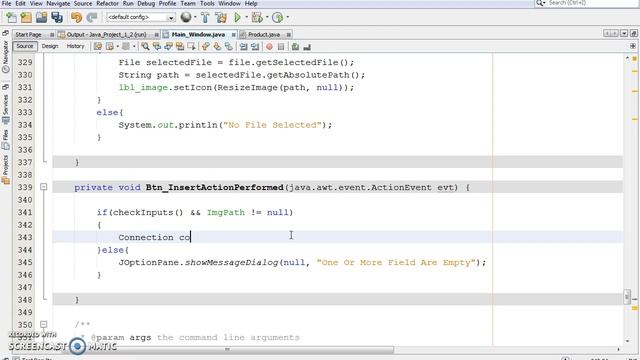640x360 pixels.
Task: Open the Help menu
Action: pyautogui.click(x=251, y=3)
